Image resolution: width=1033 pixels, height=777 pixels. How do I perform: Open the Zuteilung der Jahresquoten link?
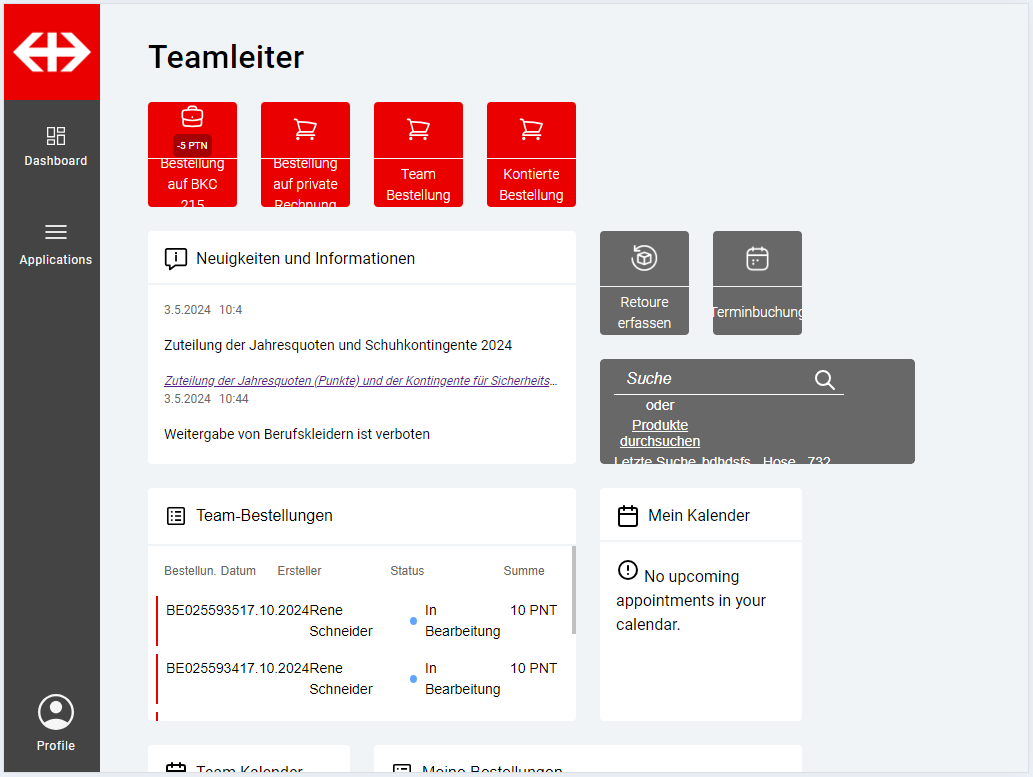(x=360, y=381)
